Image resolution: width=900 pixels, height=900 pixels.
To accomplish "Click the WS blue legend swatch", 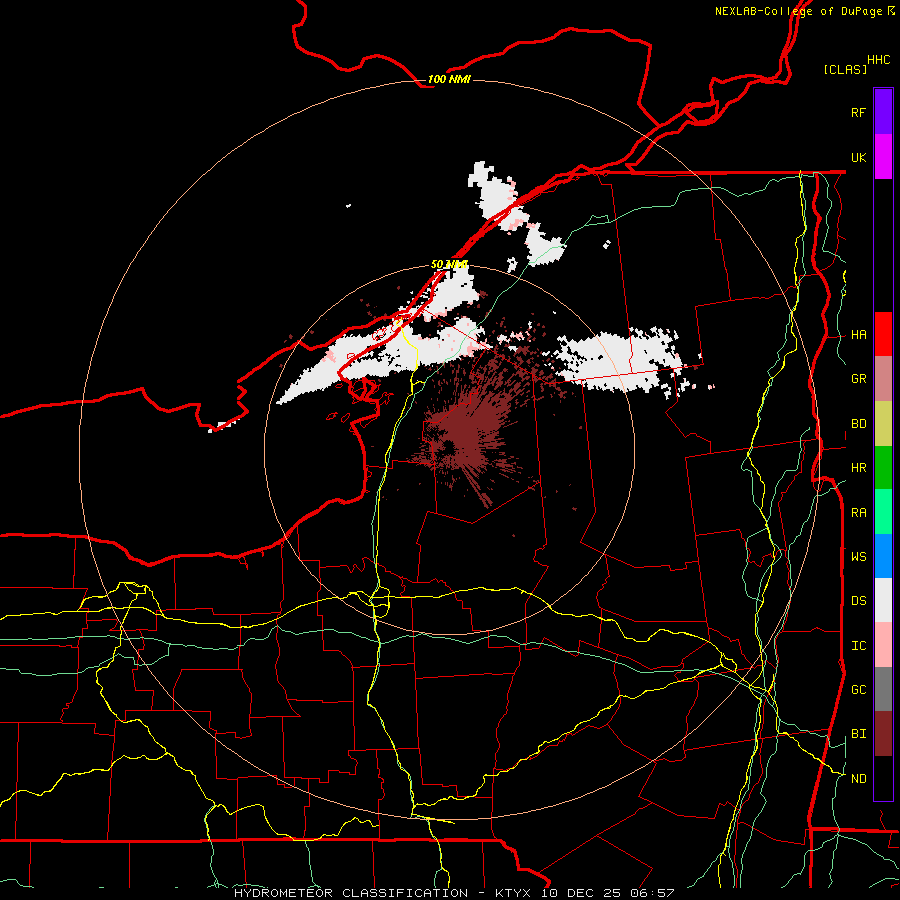I will 883,556.
